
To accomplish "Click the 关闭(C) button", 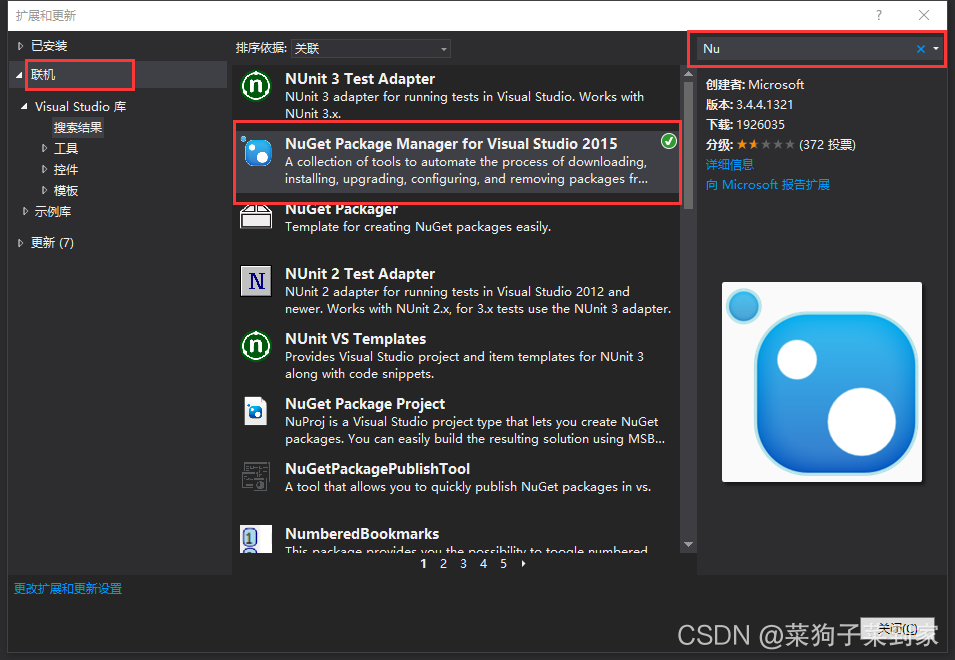I will click(897, 628).
